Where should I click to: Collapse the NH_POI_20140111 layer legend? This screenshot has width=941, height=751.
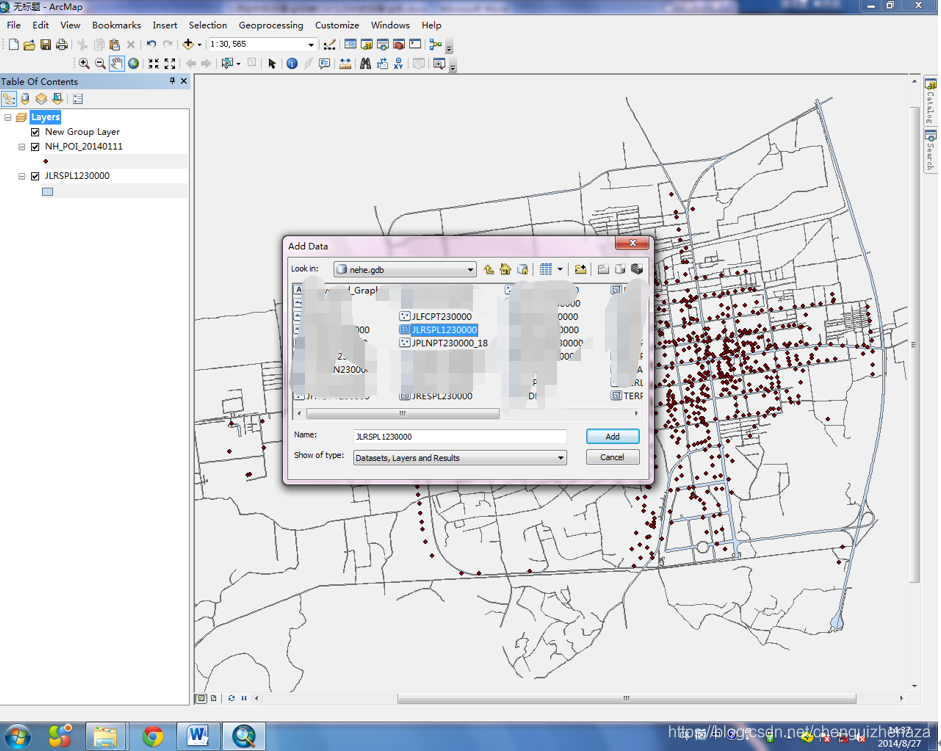pyautogui.click(x=22, y=147)
